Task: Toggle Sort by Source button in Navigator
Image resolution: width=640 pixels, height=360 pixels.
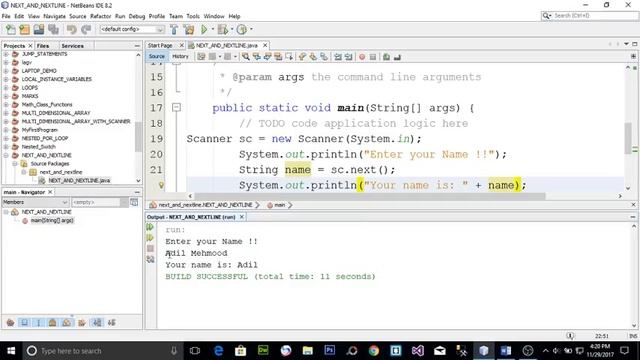Action: pos(111,323)
